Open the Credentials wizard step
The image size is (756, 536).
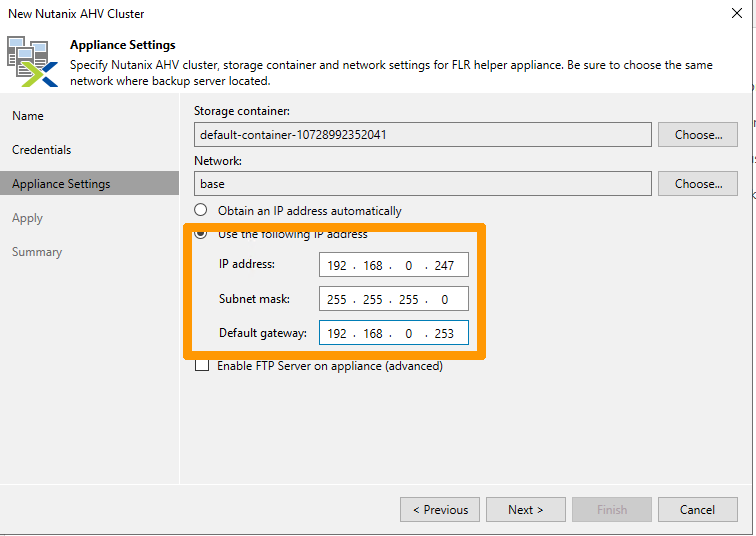pos(41,150)
